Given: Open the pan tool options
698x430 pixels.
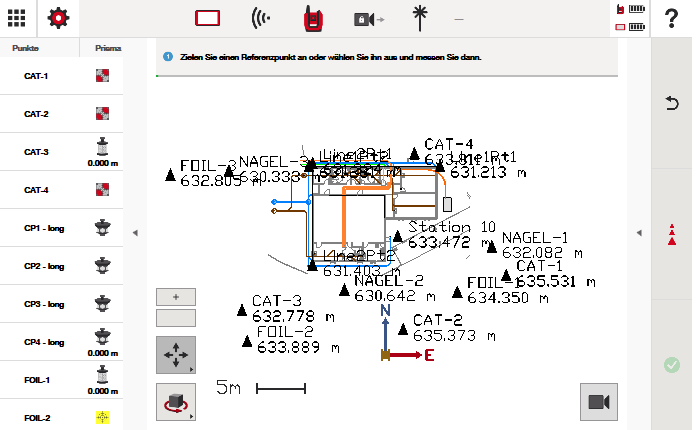Looking at the screenshot, I should pos(176,355).
